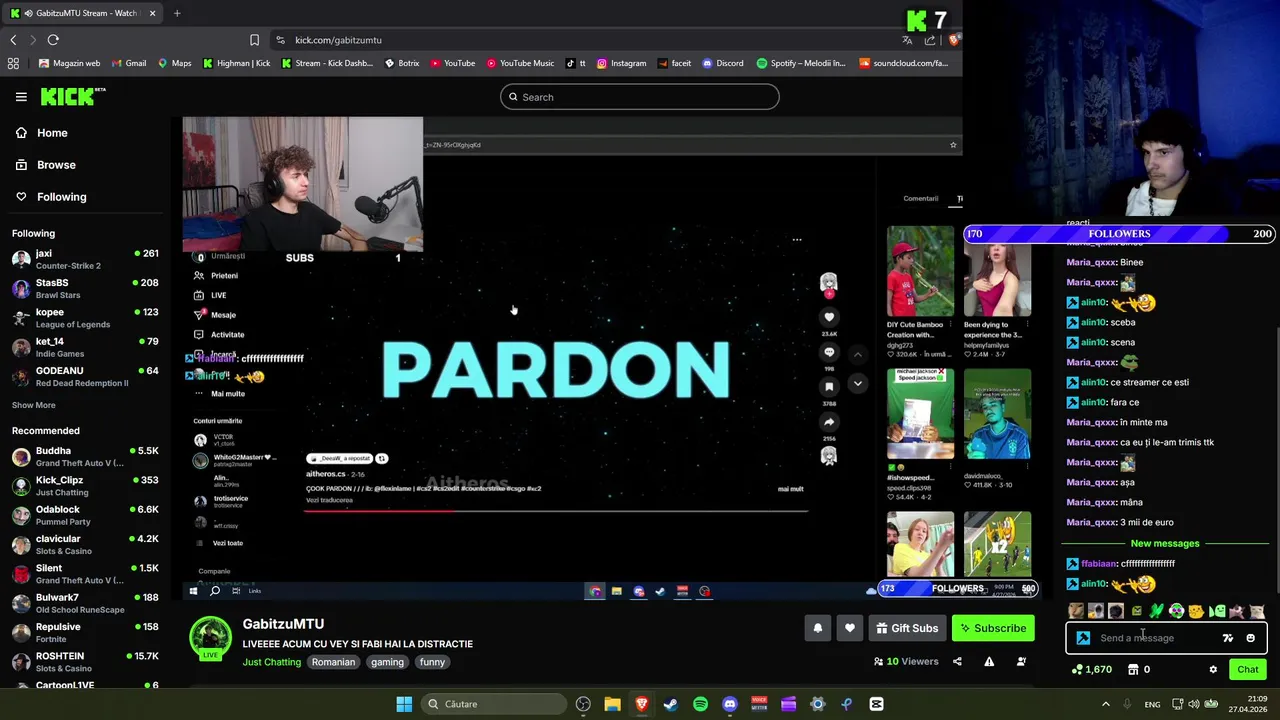The height and width of the screenshot is (720, 1280).
Task: Open the user list icon beside report
Action: [x=1021, y=661]
